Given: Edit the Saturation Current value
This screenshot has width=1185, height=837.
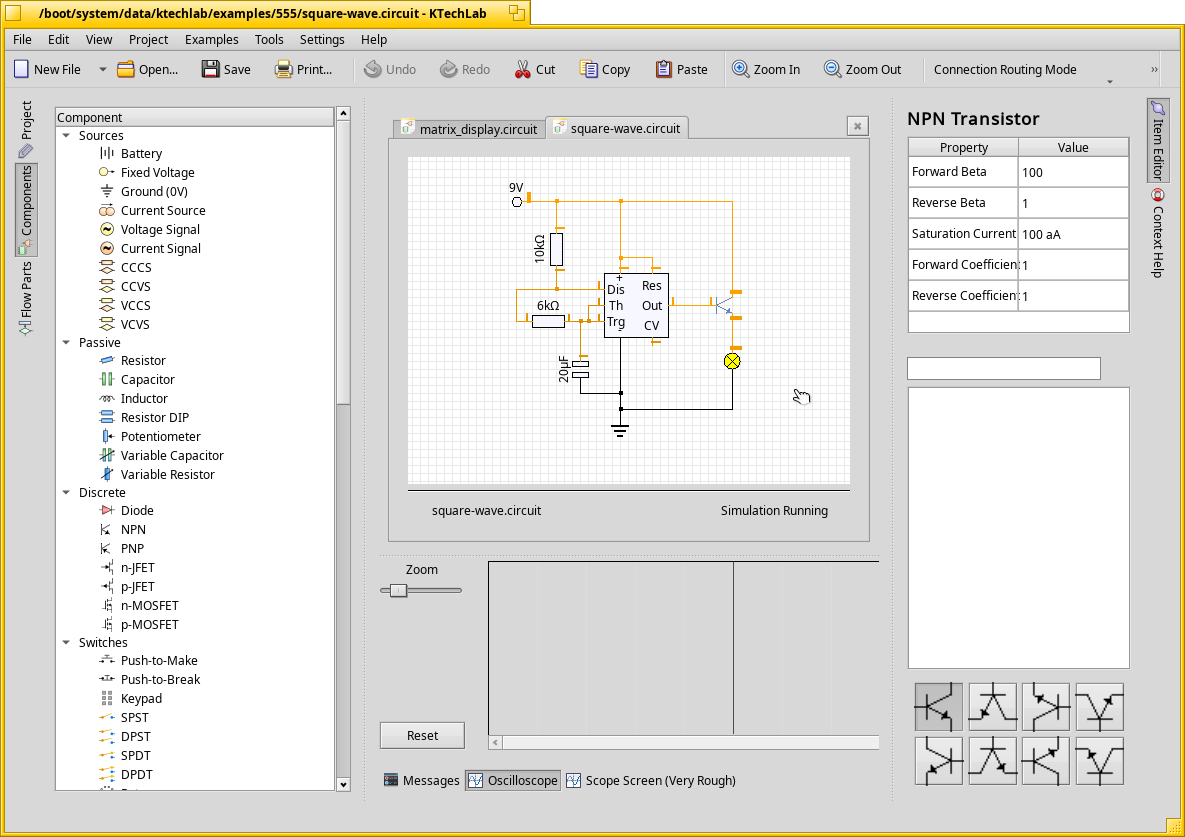Looking at the screenshot, I should click(x=1073, y=234).
